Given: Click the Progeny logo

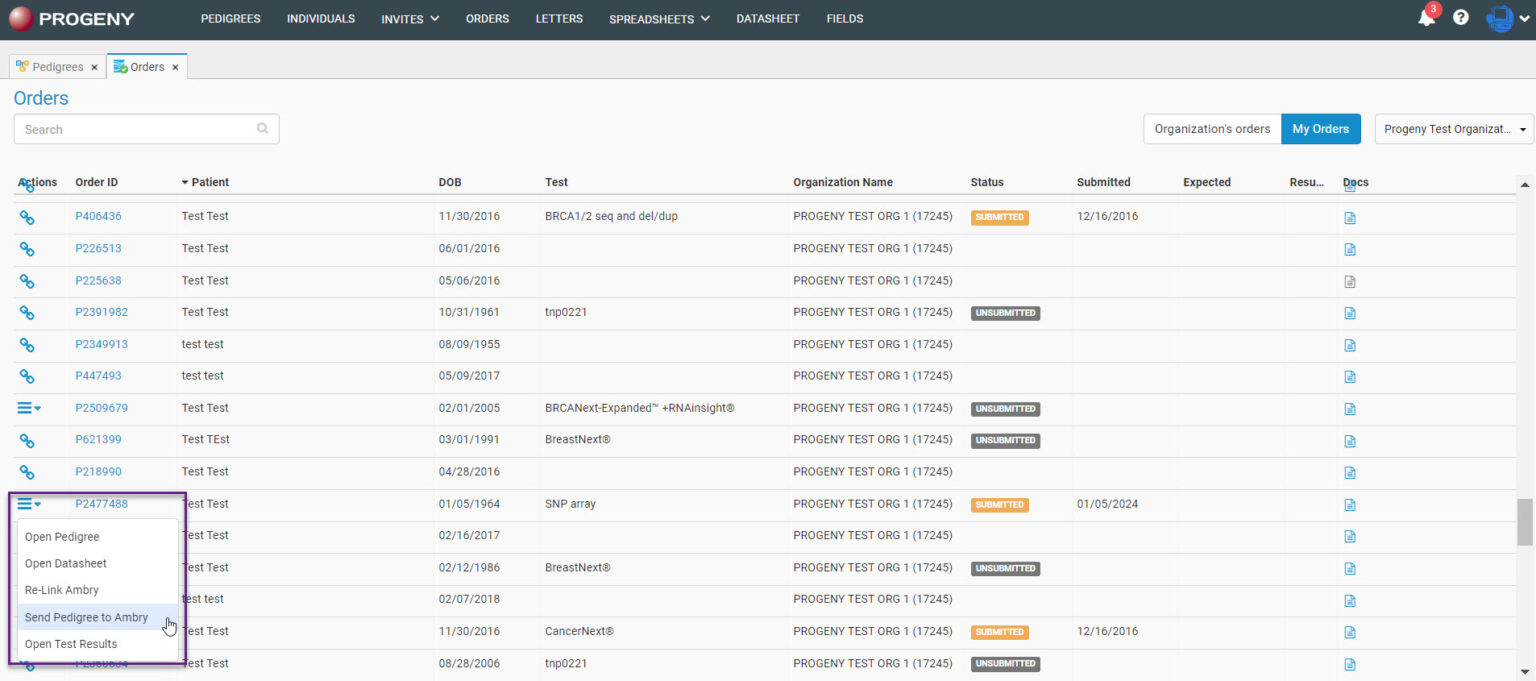Looking at the screenshot, I should click(71, 19).
